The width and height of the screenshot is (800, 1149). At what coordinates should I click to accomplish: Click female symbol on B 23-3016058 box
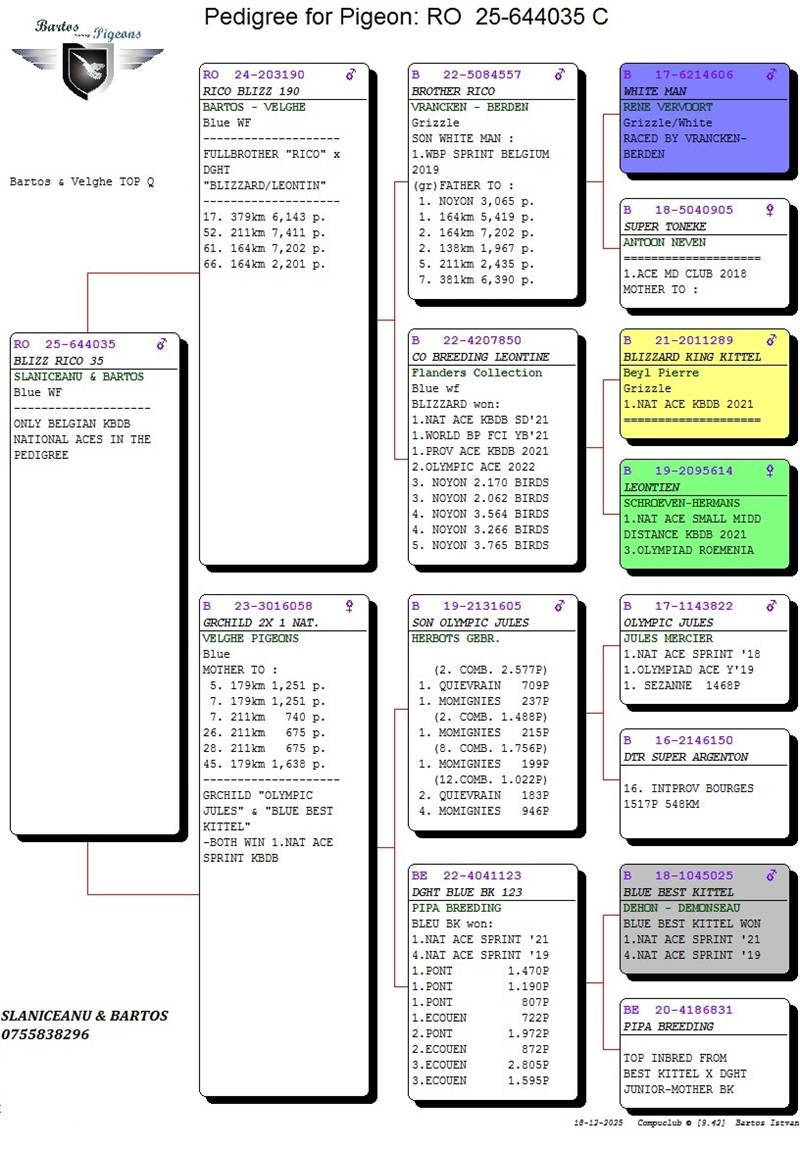click(x=350, y=606)
